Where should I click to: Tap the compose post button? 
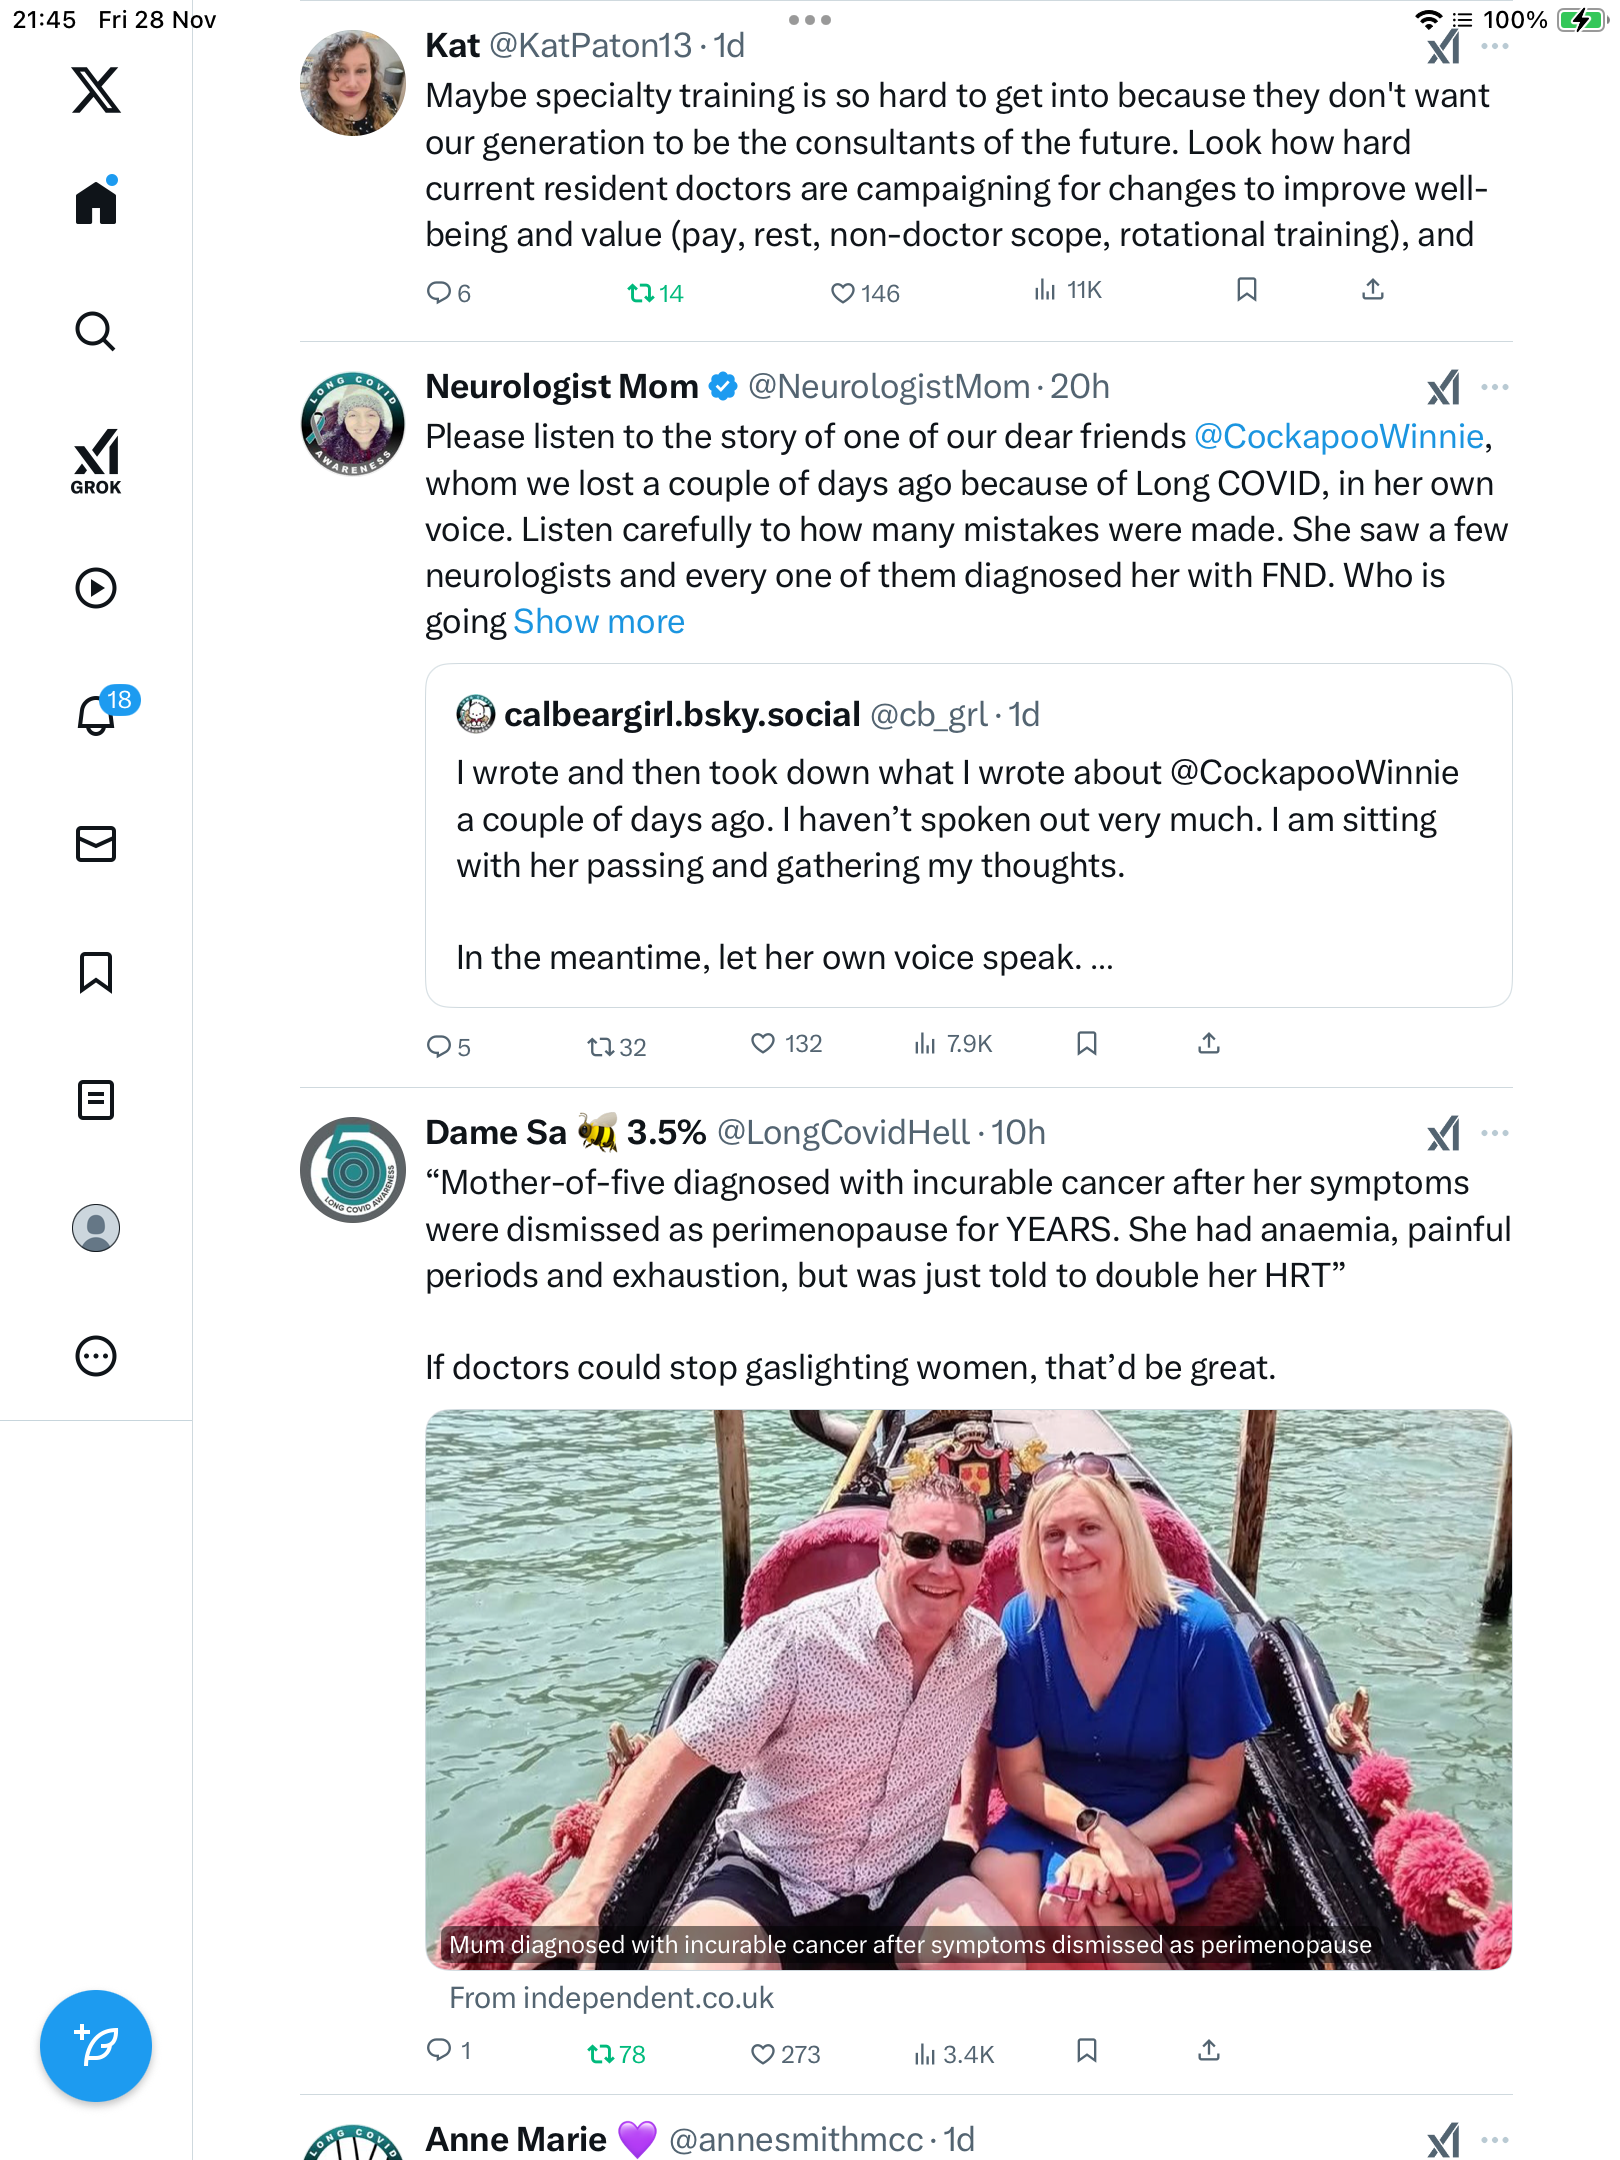click(x=96, y=2046)
